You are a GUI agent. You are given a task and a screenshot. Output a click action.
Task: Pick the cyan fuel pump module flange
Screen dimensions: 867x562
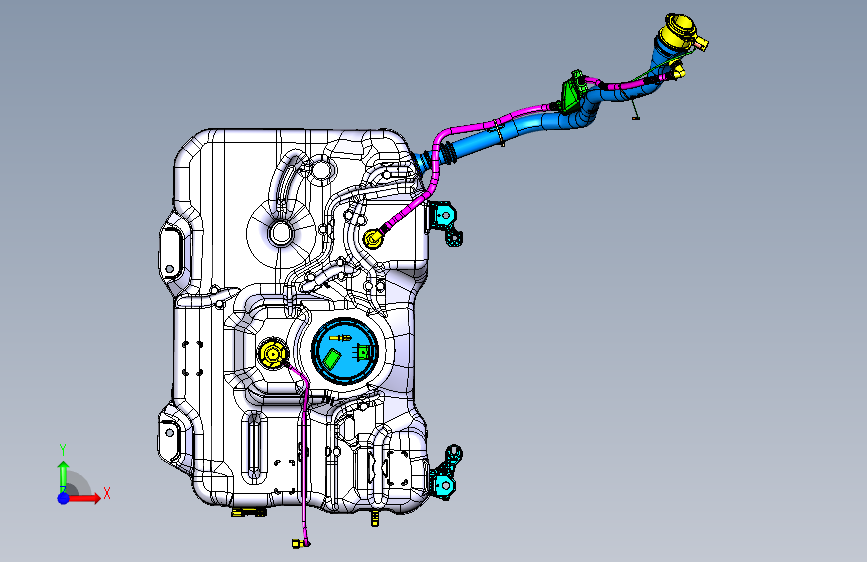pos(345,350)
